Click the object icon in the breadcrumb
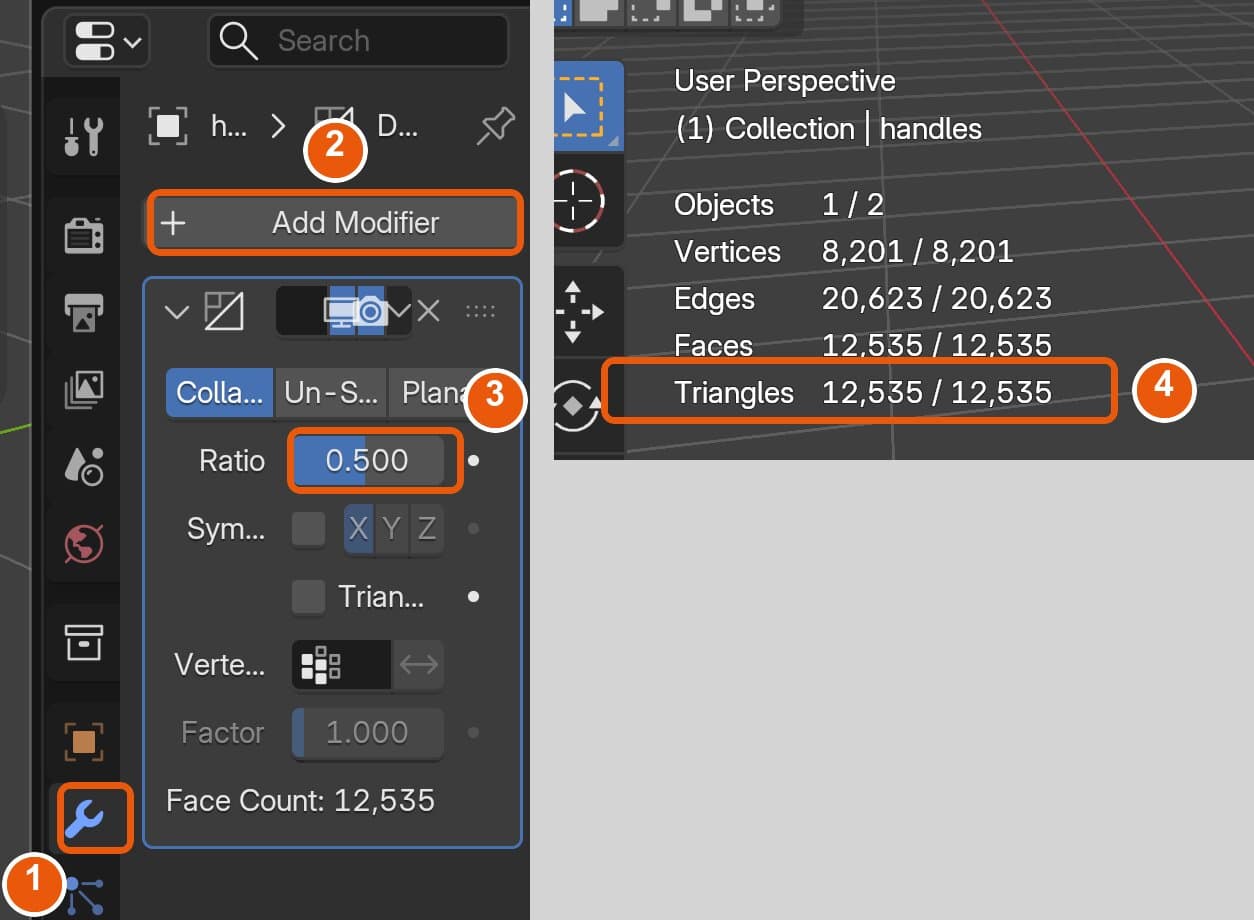The height and width of the screenshot is (920, 1254). pos(168,126)
